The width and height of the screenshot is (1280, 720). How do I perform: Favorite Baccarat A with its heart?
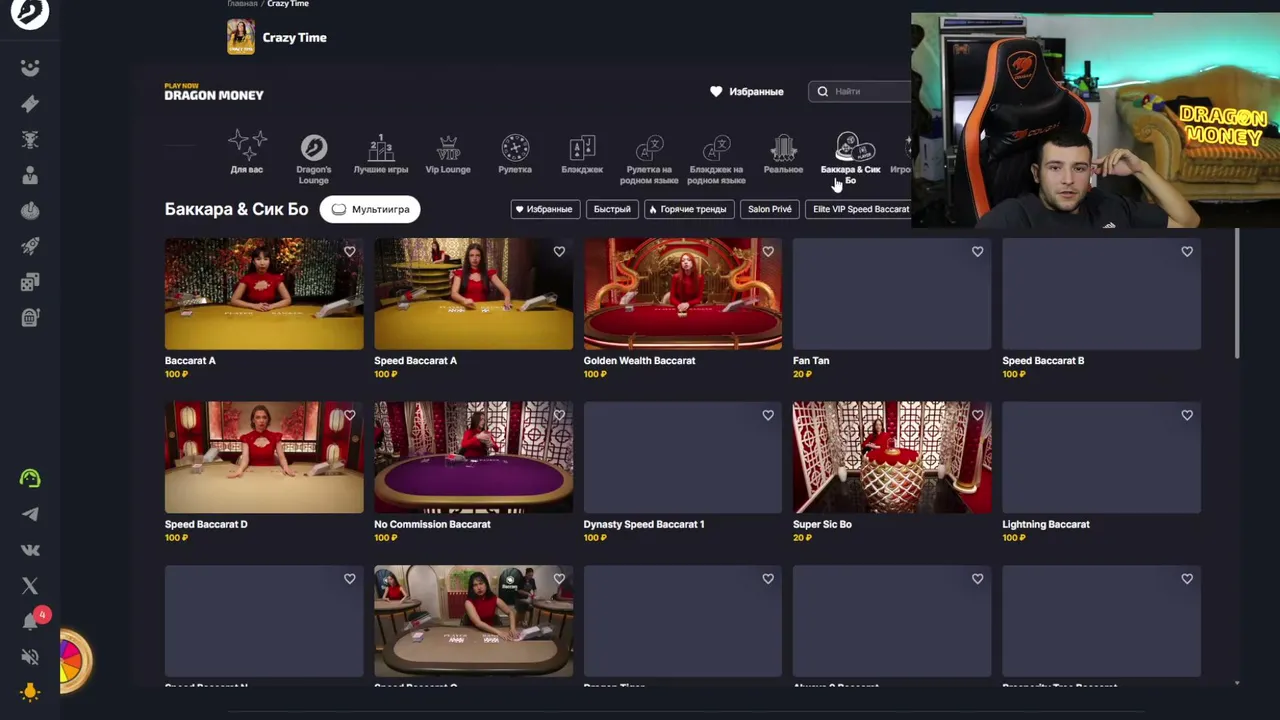point(350,252)
